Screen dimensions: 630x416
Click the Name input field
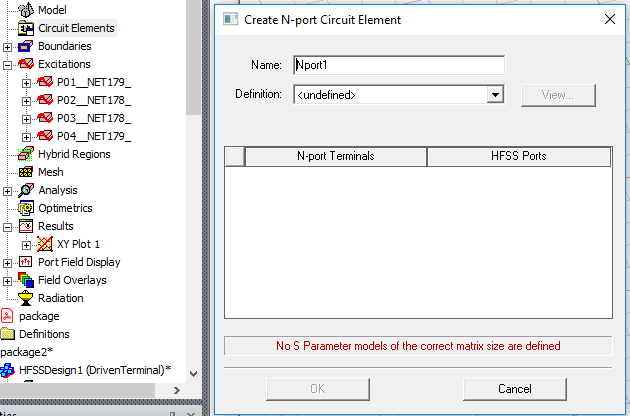[398, 66]
